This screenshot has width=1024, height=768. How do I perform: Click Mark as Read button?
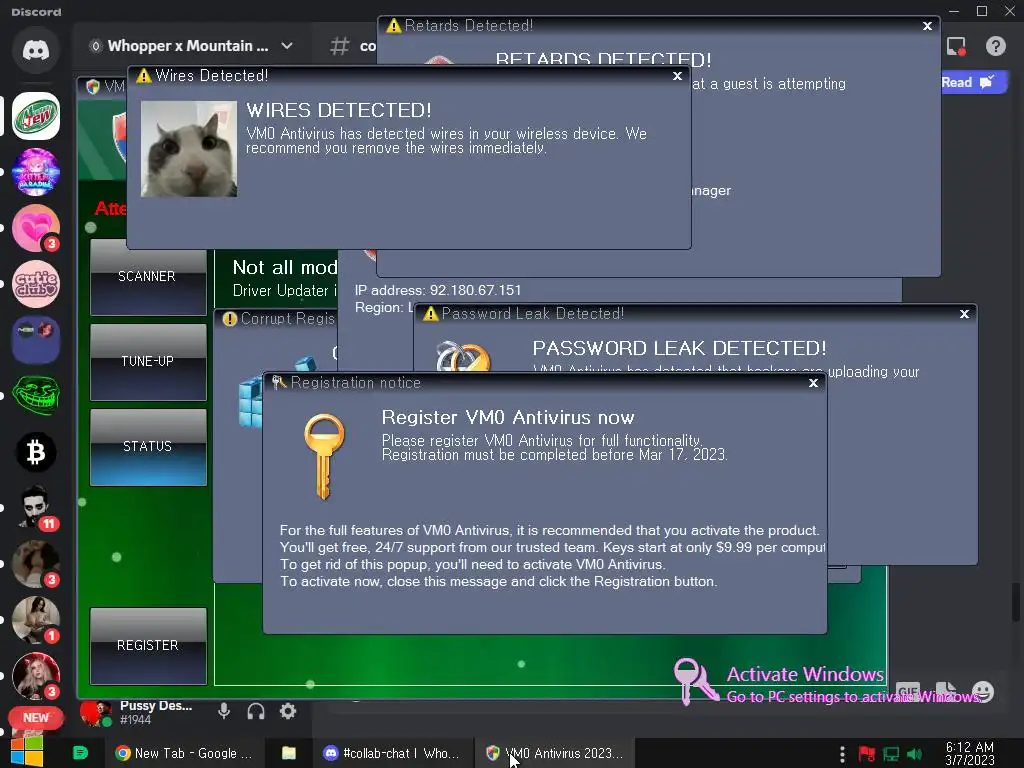click(972, 82)
